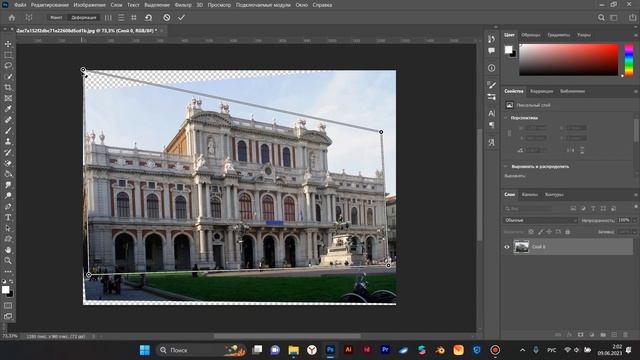
Task: Switch to the Каналы tab
Action: point(530,195)
